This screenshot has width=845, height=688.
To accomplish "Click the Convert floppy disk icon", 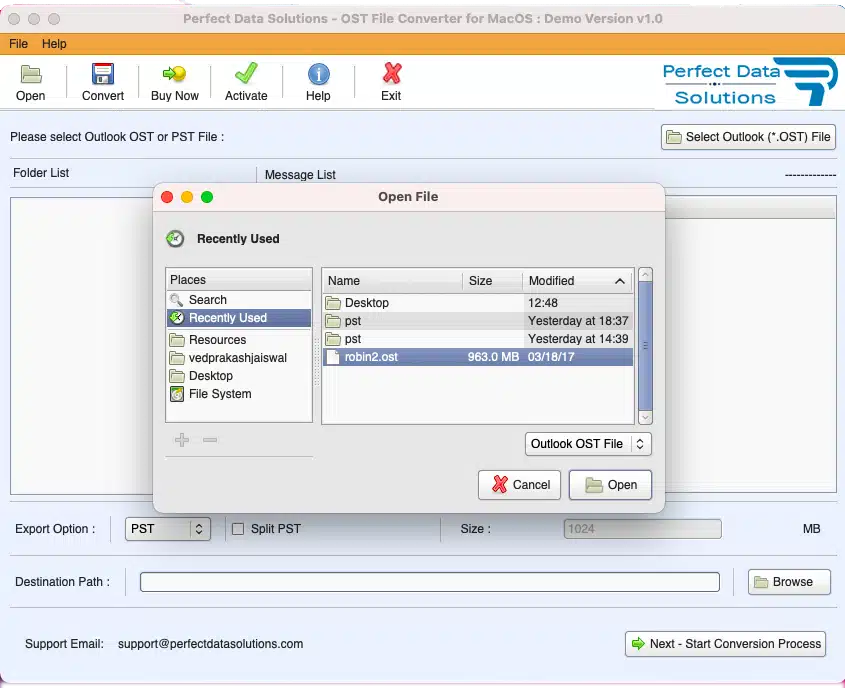I will pos(102,74).
